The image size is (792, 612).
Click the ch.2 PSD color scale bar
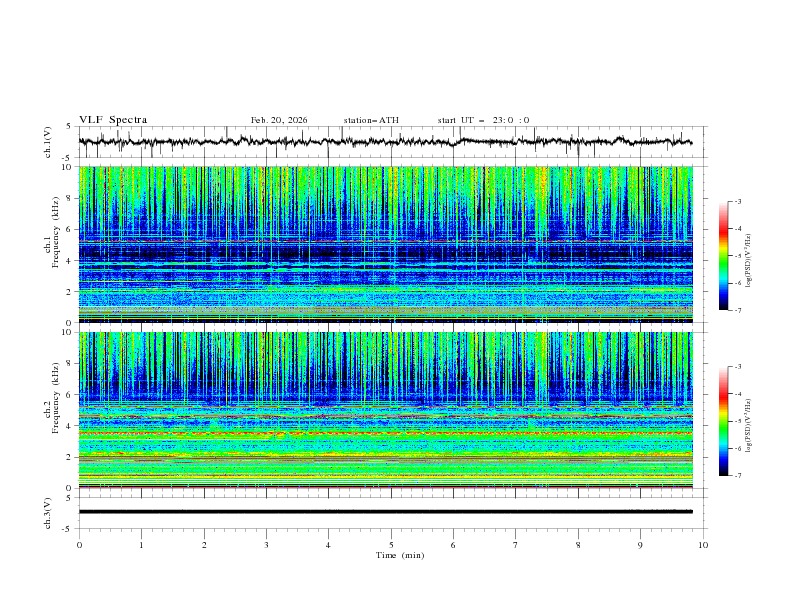723,421
